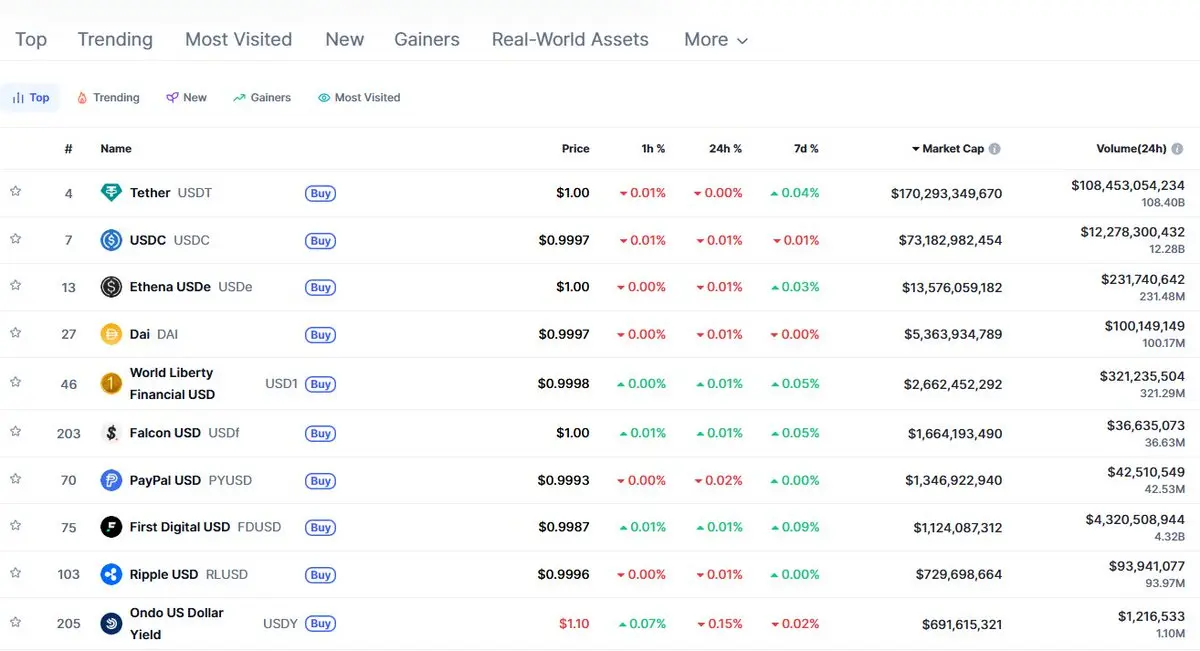Toggle the watchlist star for Falcon USD

tap(16, 431)
